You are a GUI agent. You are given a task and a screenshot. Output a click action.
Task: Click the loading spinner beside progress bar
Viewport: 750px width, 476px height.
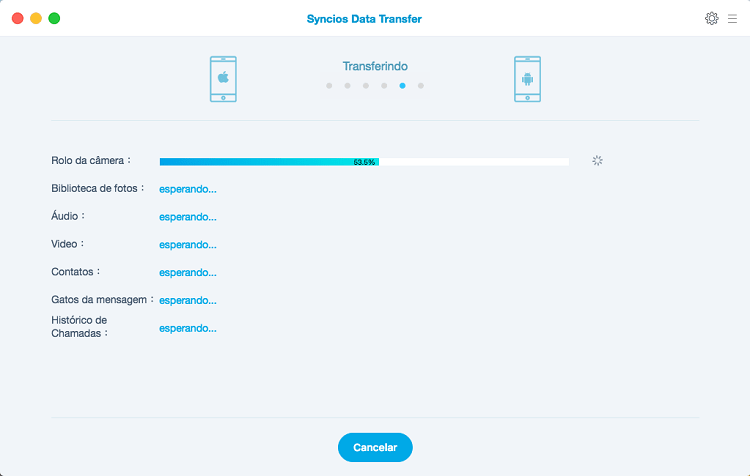point(597,160)
